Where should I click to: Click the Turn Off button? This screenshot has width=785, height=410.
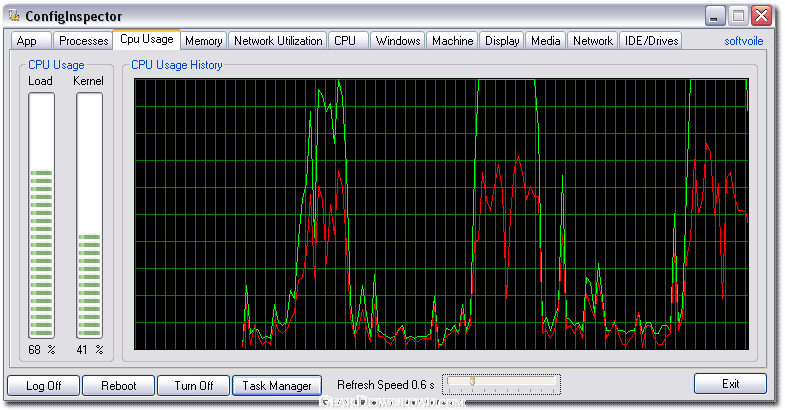(194, 385)
